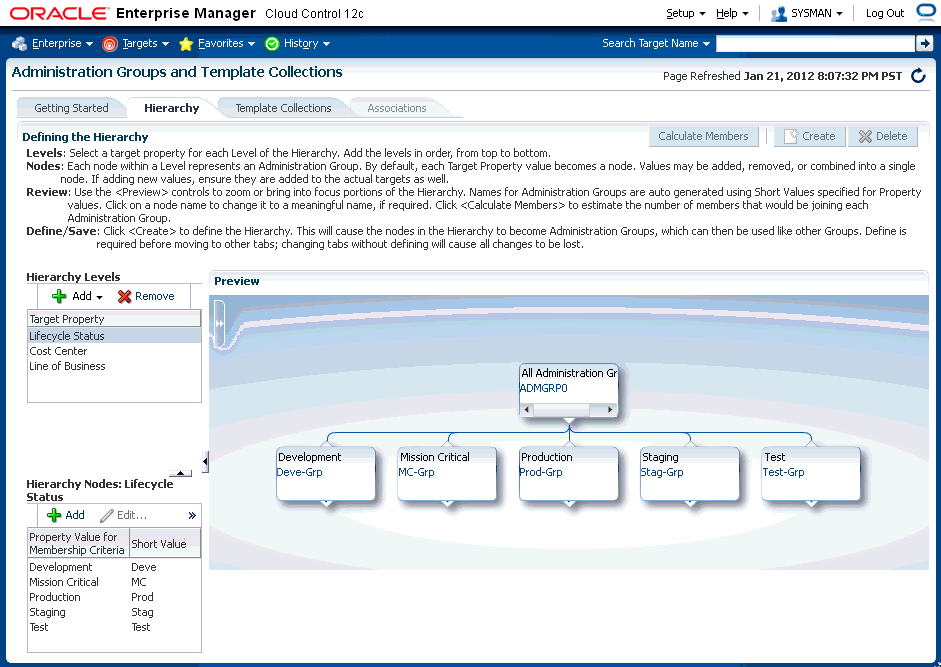Image resolution: width=941 pixels, height=667 pixels.
Task: Click the SYSMAN user icon
Action: (x=778, y=13)
